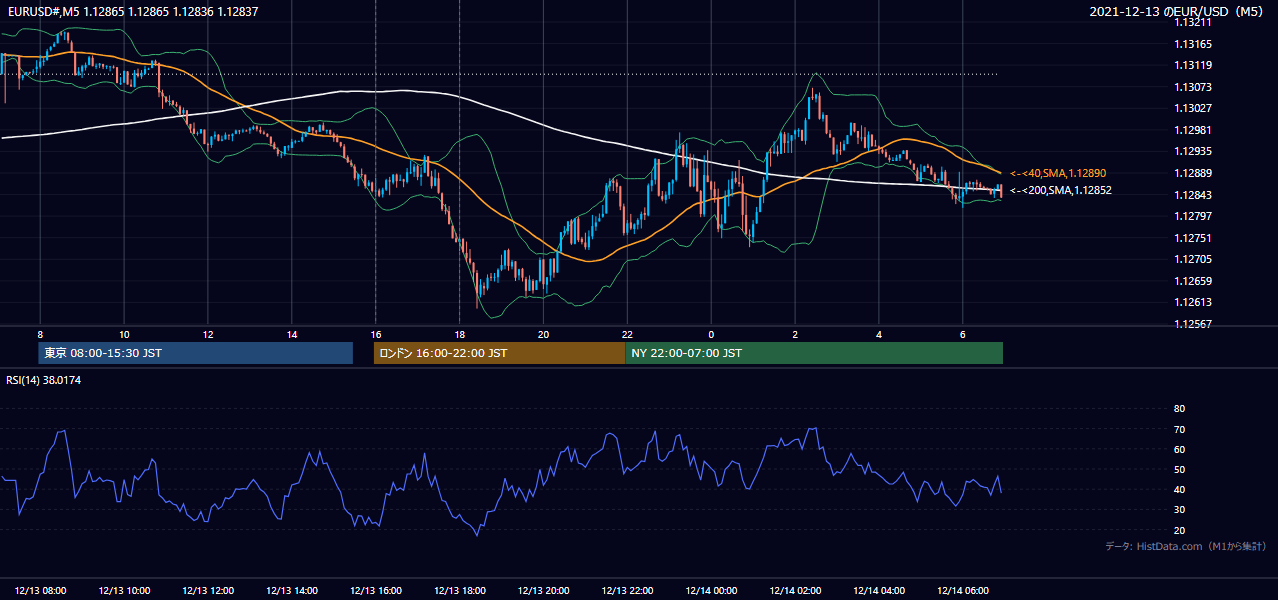Click the 1.12705 price axis label
Viewport: 1278px width, 600px height.
click(1193, 259)
